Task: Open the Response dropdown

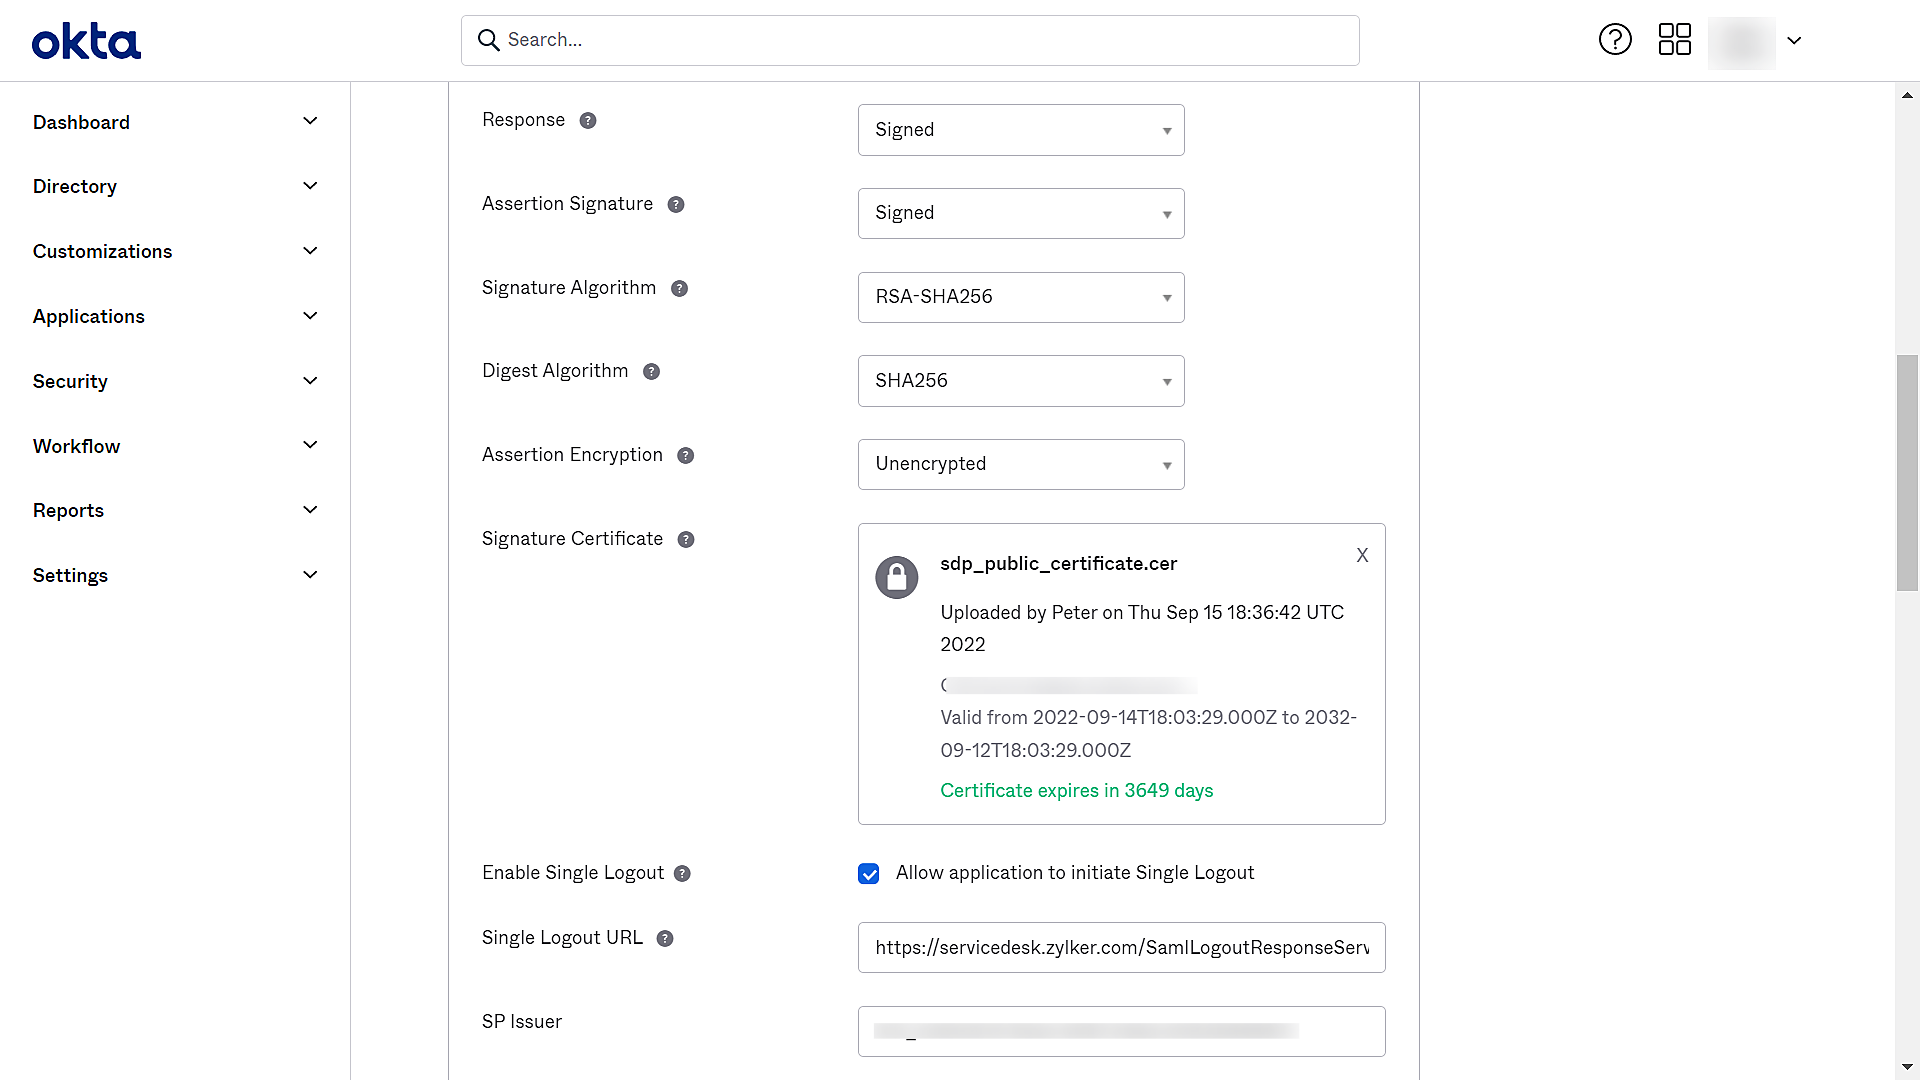Action: (1021, 130)
